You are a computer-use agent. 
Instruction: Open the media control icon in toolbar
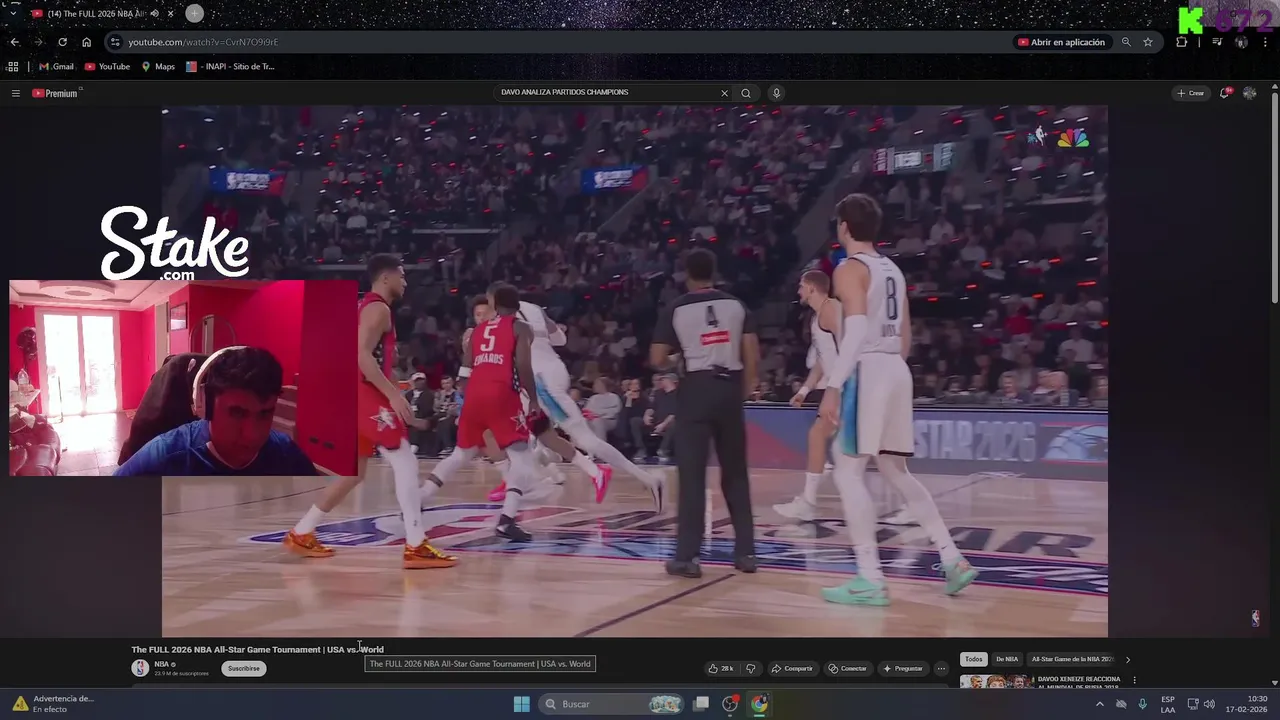(x=1217, y=42)
